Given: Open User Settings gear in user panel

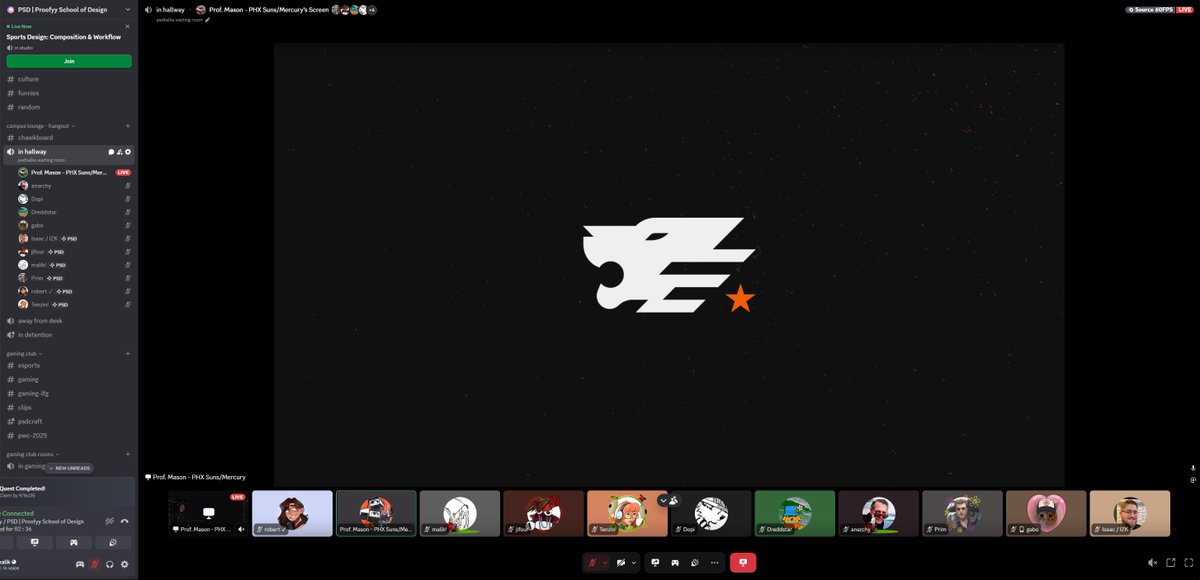Looking at the screenshot, I should click(125, 564).
